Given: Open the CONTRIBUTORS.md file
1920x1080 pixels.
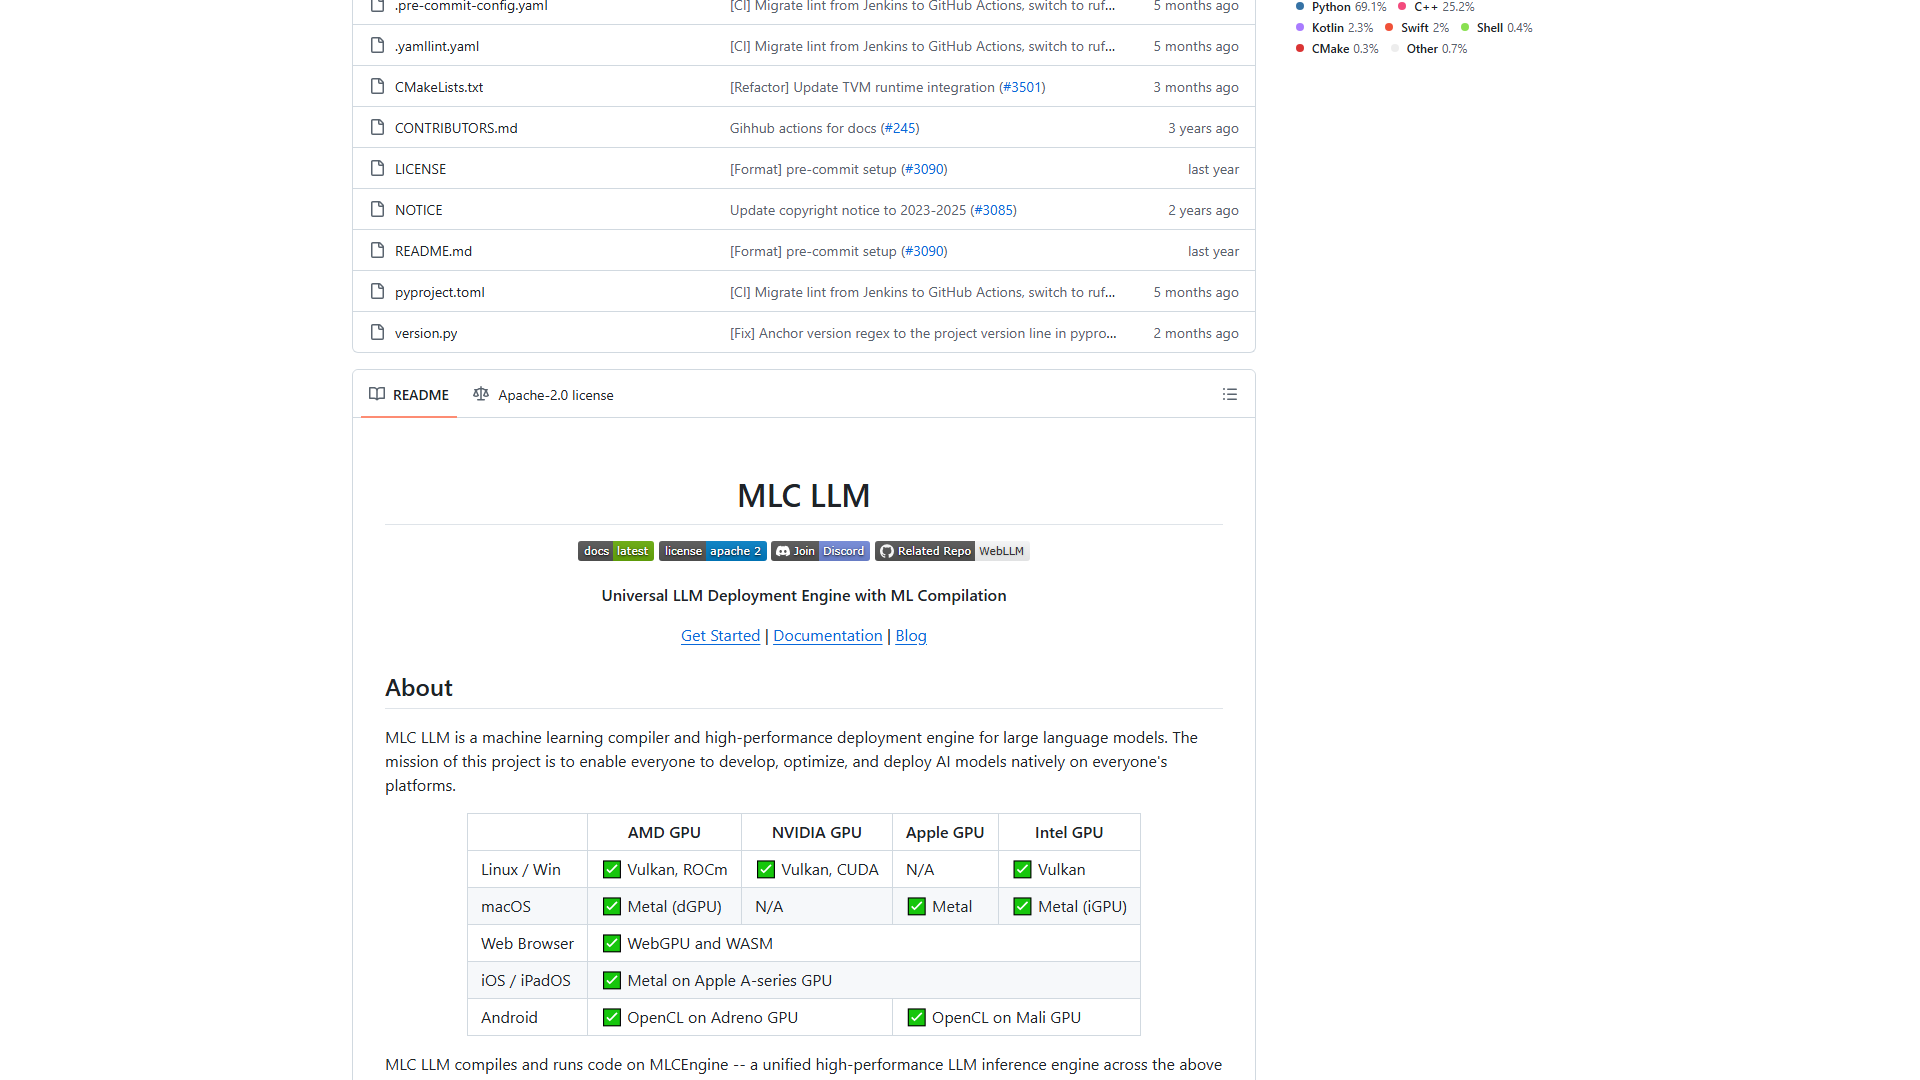Looking at the screenshot, I should click(x=456, y=128).
